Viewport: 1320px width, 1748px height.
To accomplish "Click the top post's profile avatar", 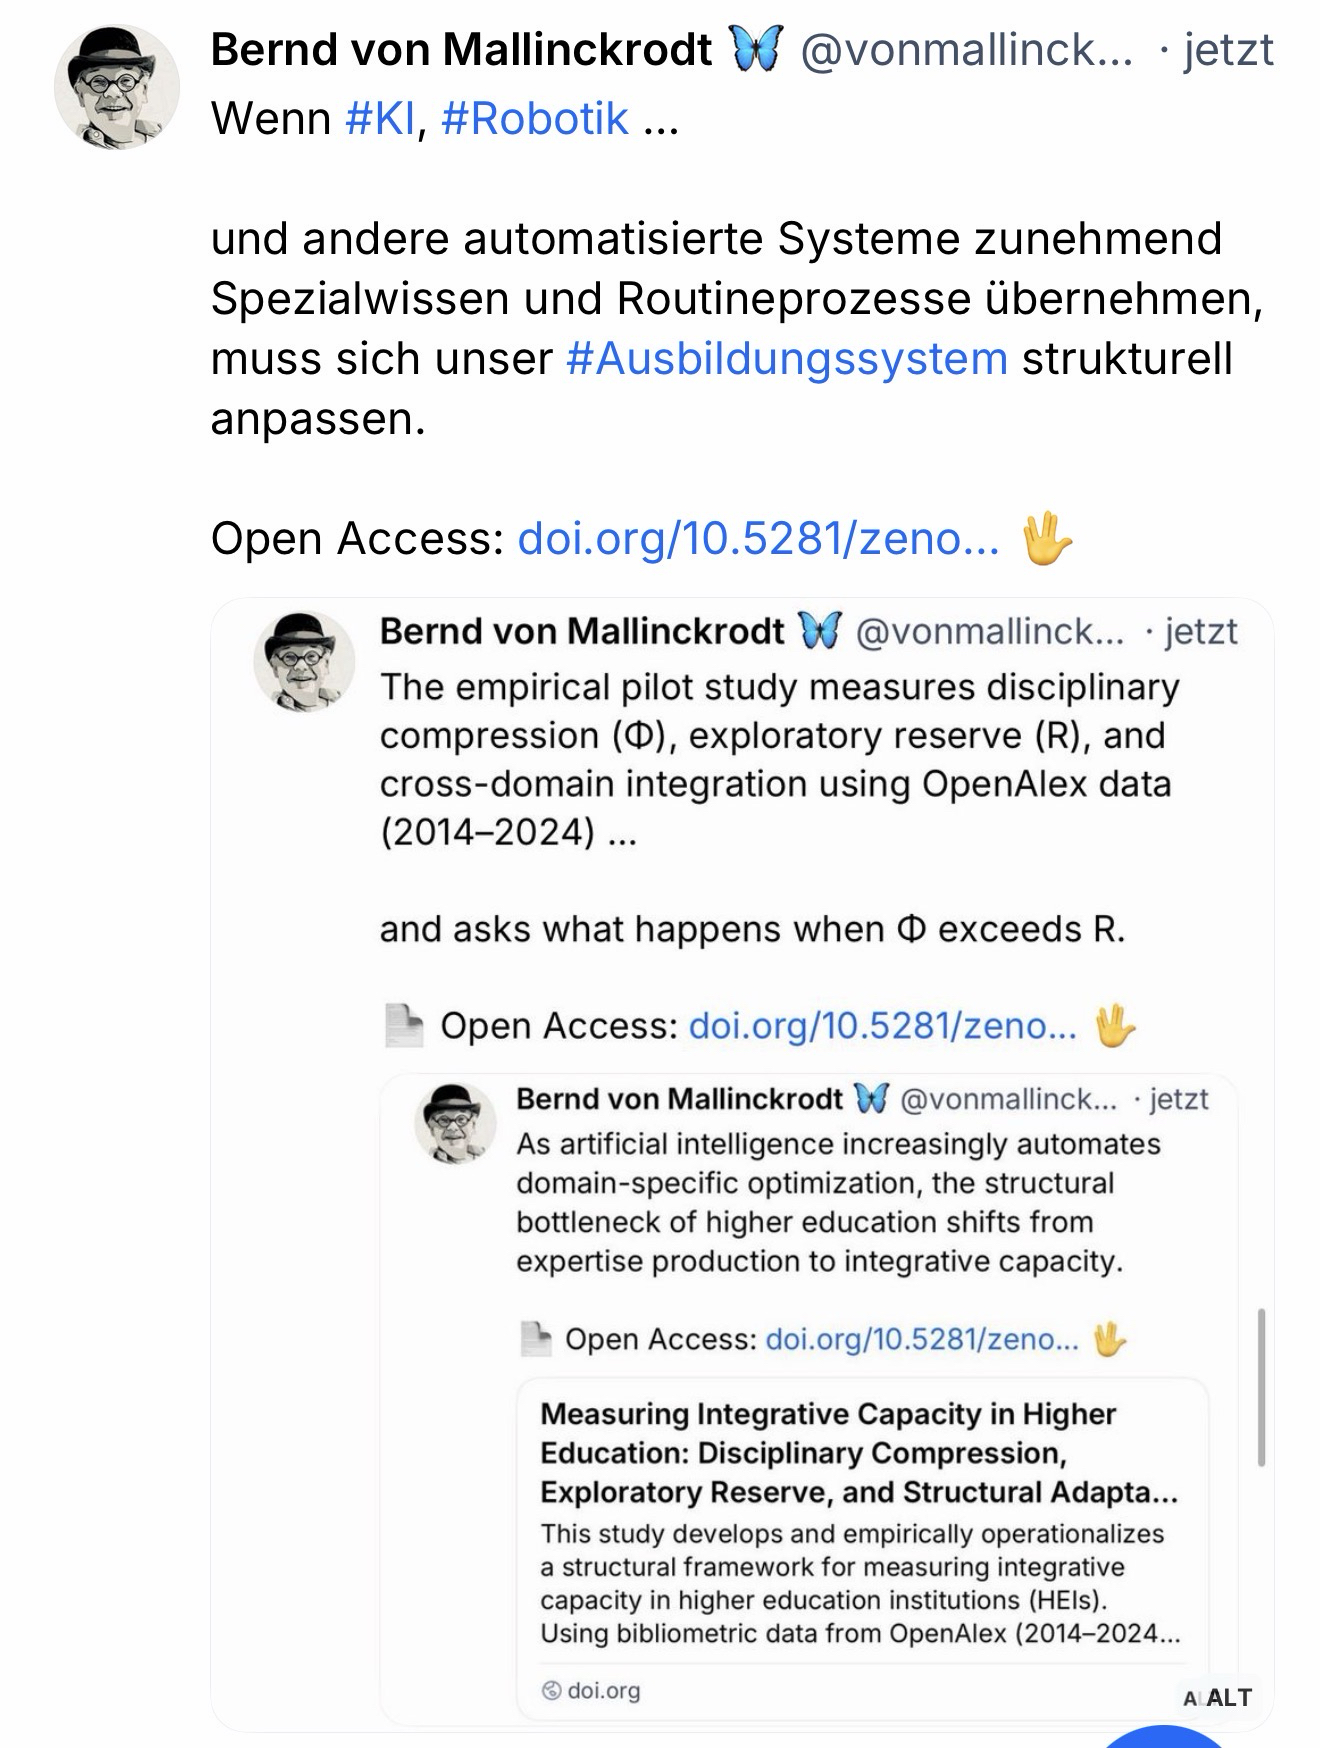I will coord(116,87).
